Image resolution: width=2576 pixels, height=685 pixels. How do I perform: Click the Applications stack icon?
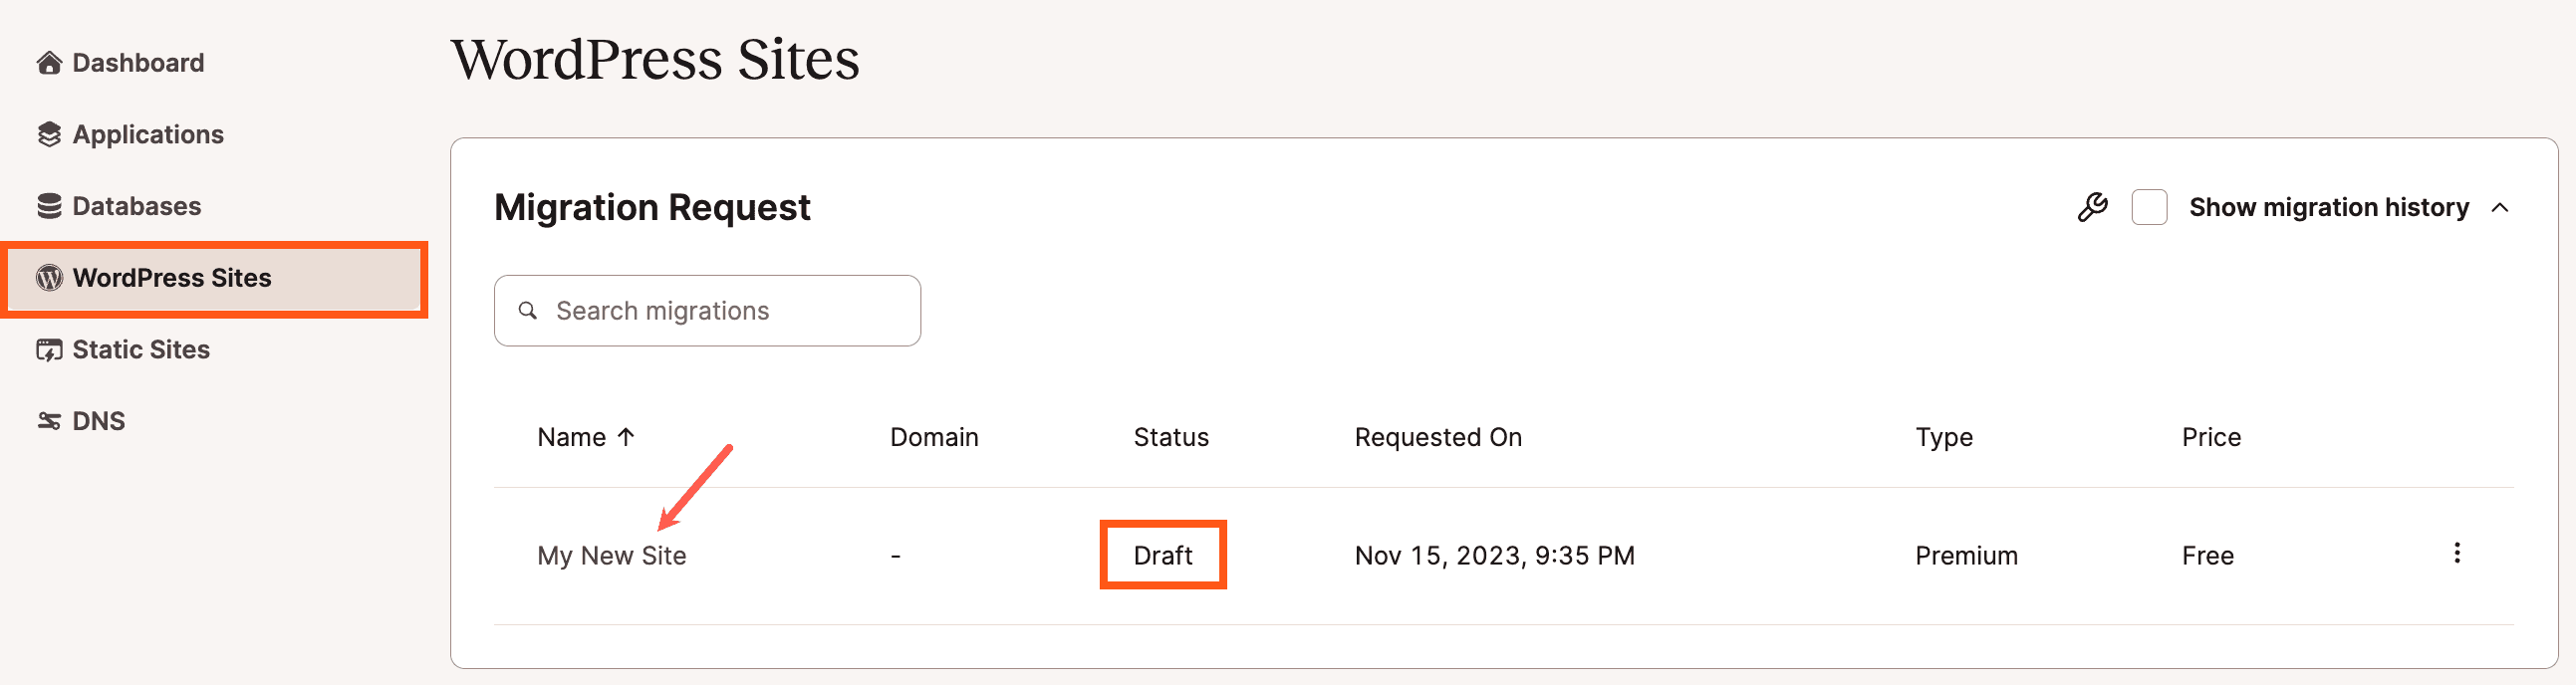point(49,135)
